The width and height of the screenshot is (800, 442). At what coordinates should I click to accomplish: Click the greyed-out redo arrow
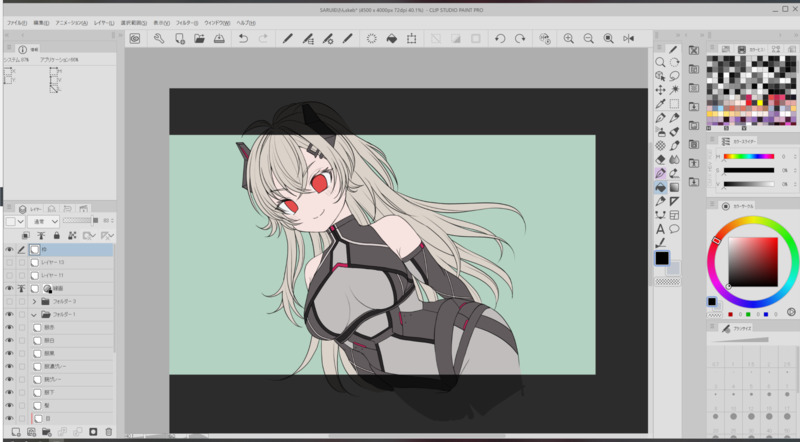pos(263,39)
